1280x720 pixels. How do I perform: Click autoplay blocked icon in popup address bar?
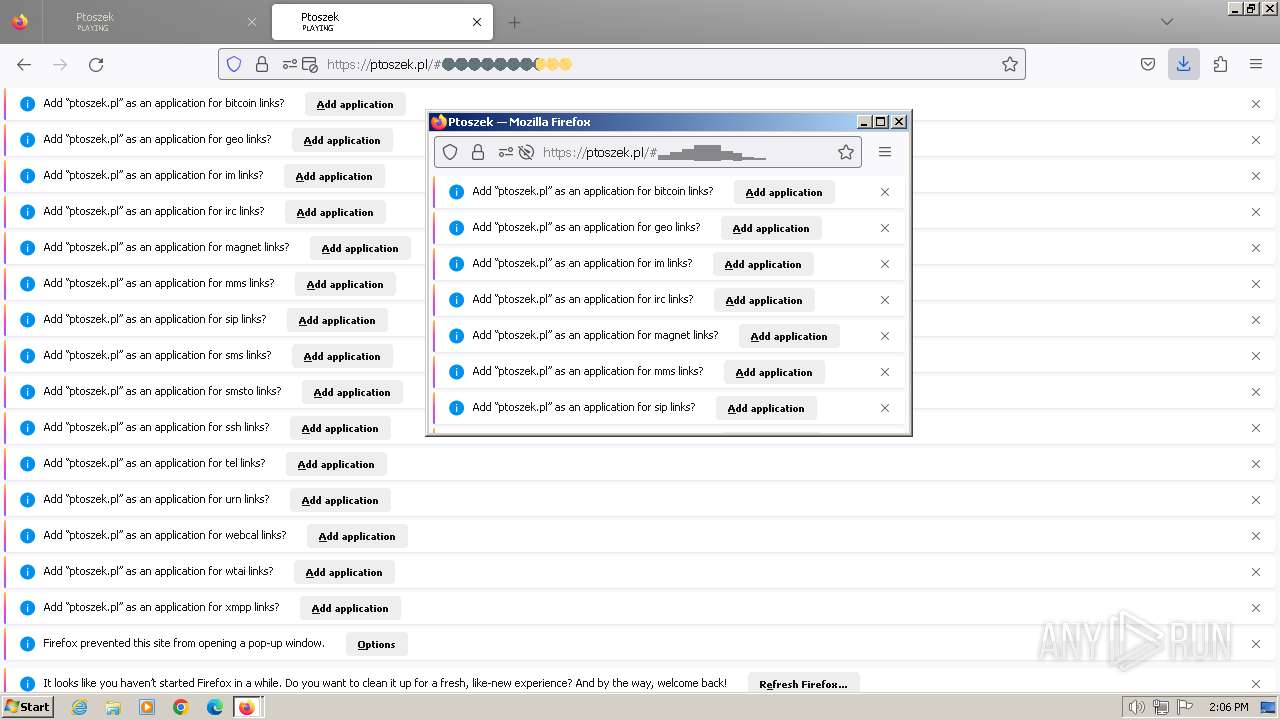(526, 152)
